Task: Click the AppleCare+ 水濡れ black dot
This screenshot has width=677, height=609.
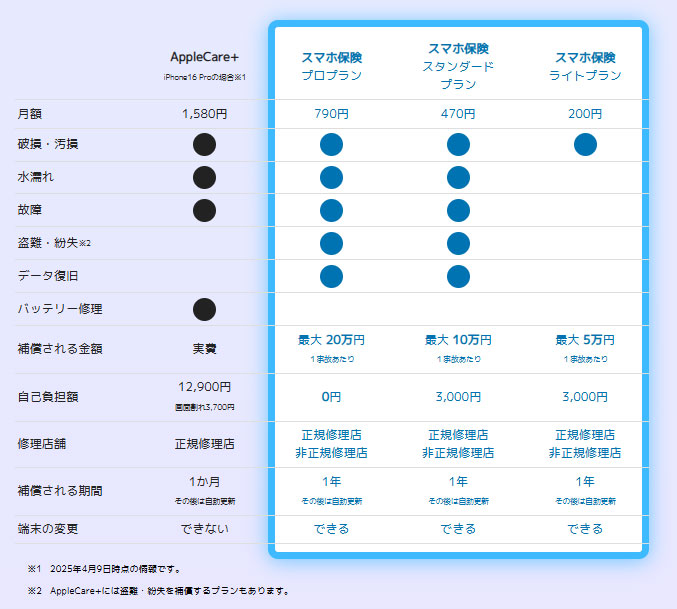Action: coord(204,178)
